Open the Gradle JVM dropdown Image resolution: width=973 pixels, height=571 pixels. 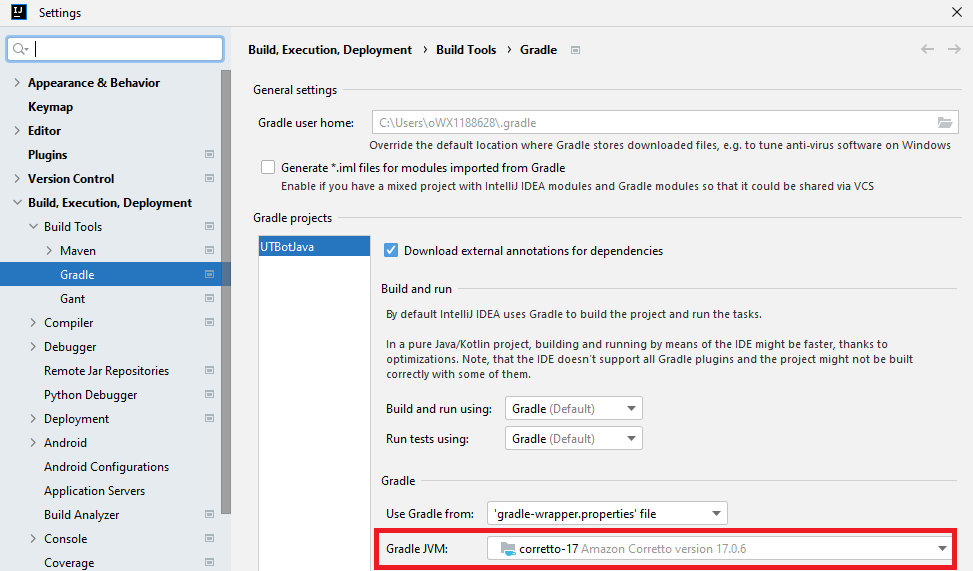pos(720,548)
